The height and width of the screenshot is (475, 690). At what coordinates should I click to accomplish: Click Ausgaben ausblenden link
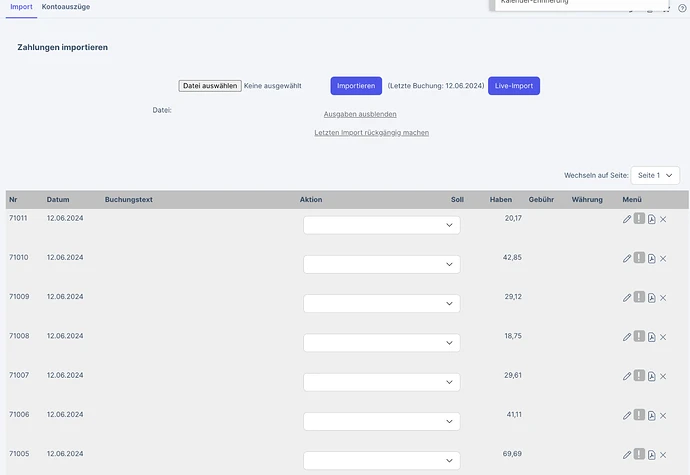[x=360, y=114]
